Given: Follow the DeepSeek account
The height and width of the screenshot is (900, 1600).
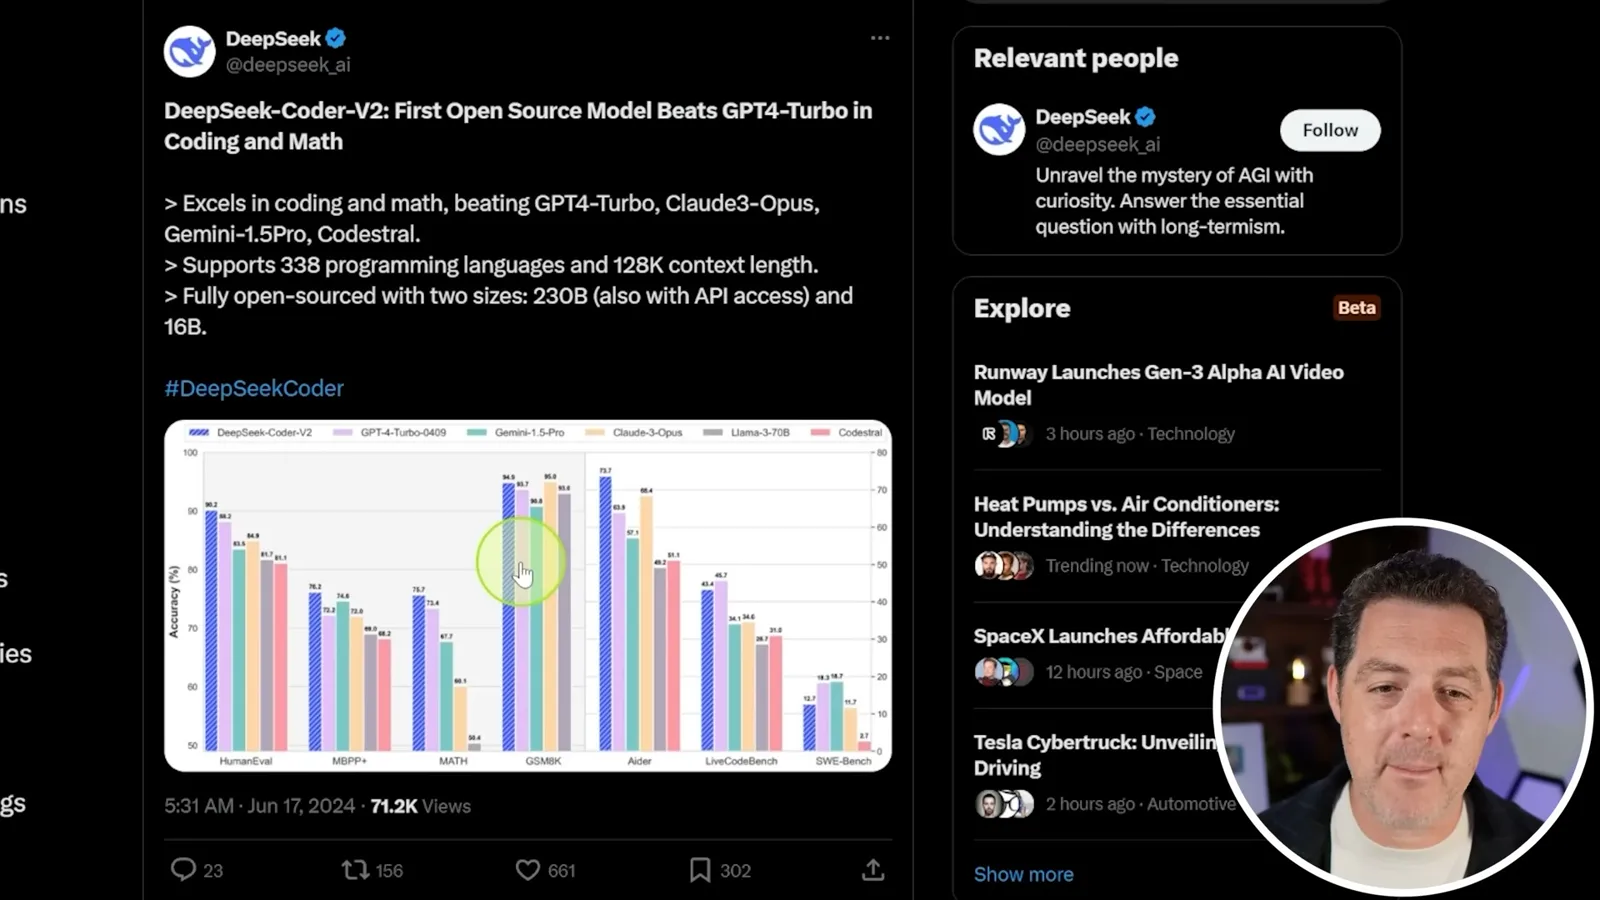Looking at the screenshot, I should click(x=1330, y=130).
